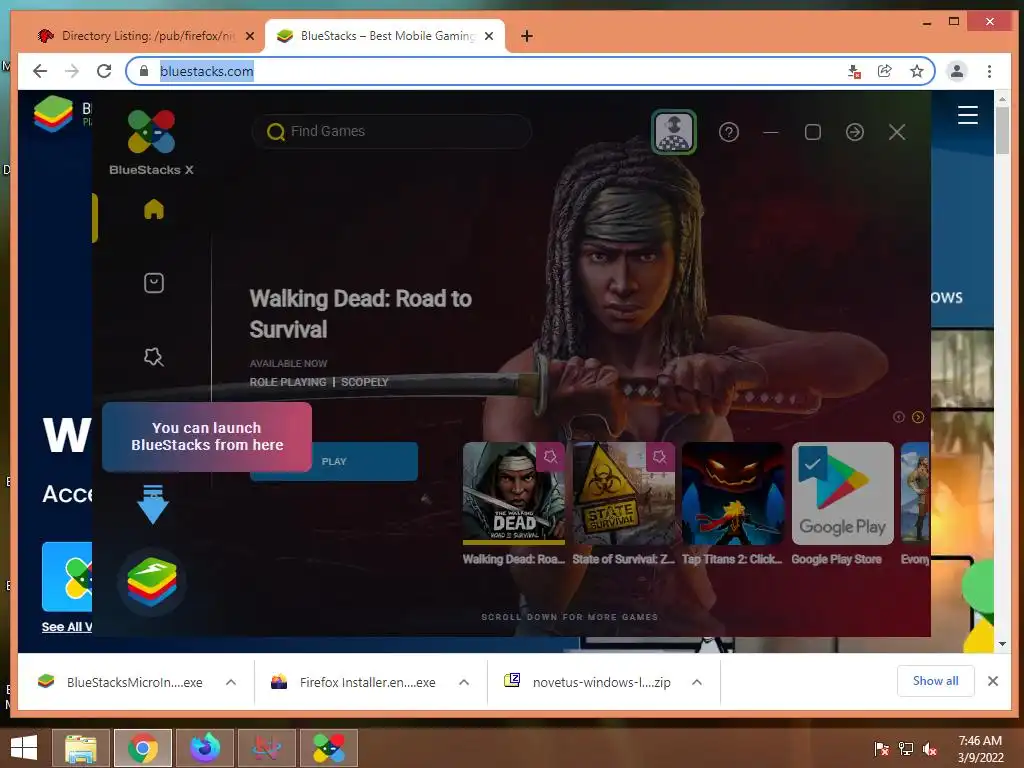Click the network tray icon
Screen dimensions: 1024x768
pyautogui.click(x=906, y=749)
